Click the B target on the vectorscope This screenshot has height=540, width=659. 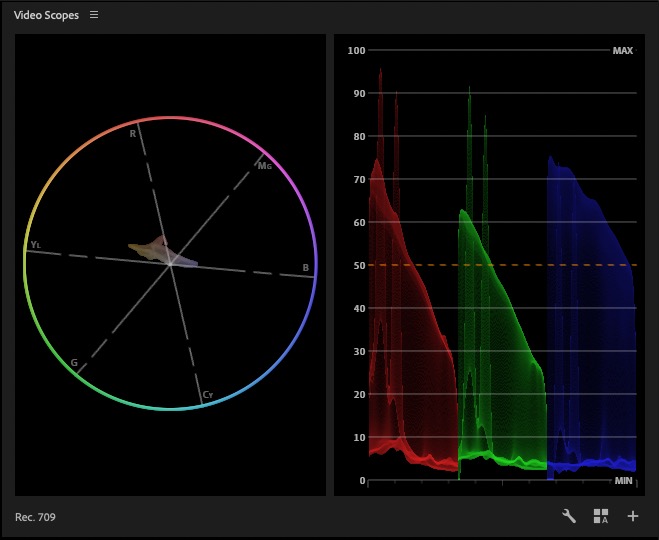click(306, 268)
